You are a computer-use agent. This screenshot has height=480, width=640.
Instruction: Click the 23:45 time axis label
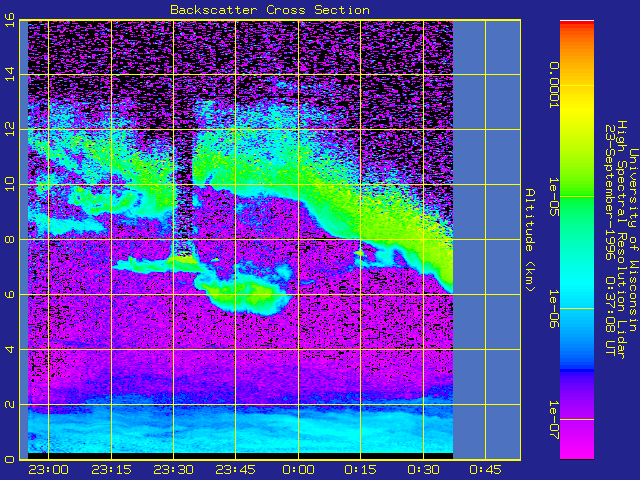(236, 470)
